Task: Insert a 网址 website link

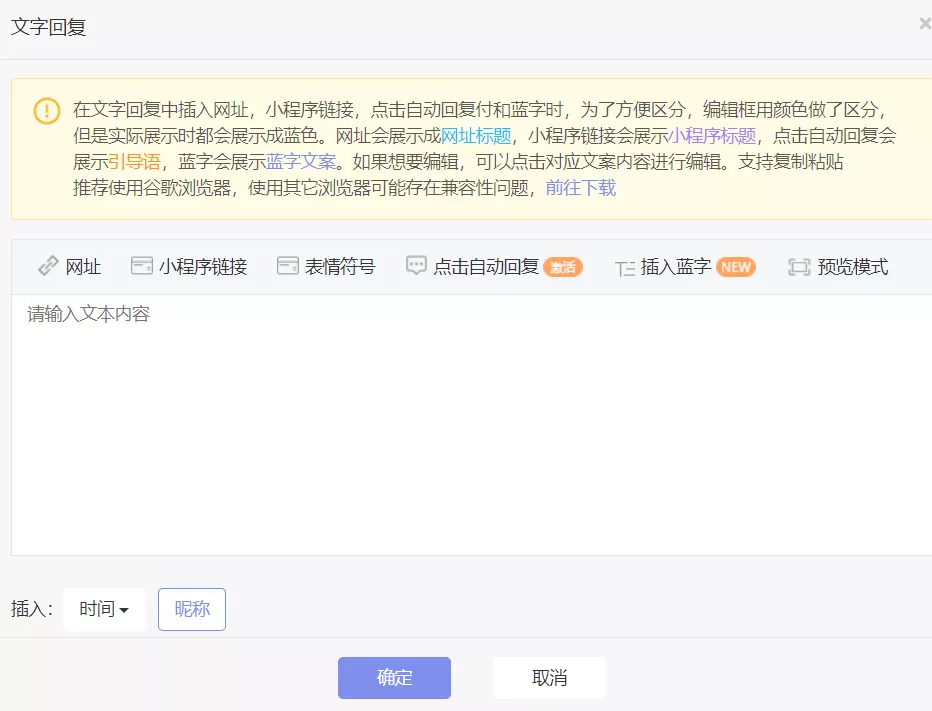Action: pos(67,267)
